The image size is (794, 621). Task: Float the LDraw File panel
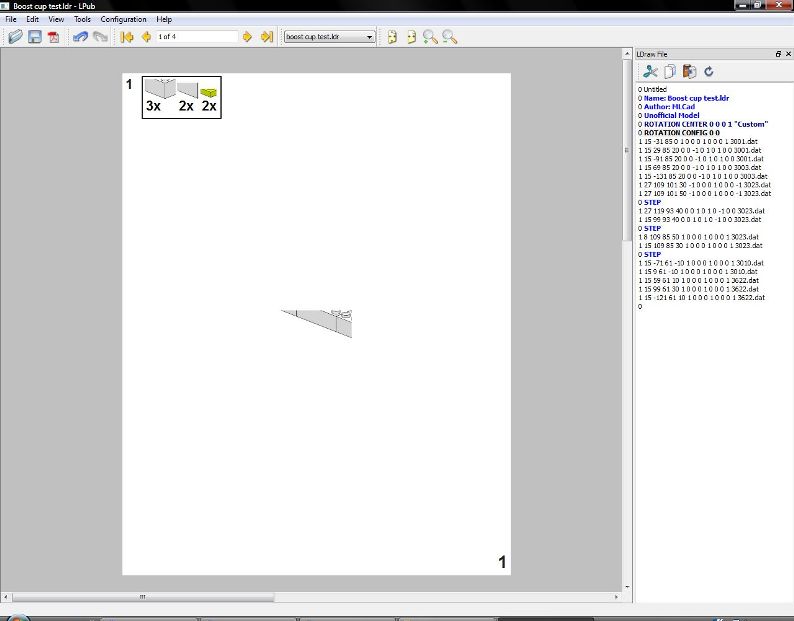point(777,53)
